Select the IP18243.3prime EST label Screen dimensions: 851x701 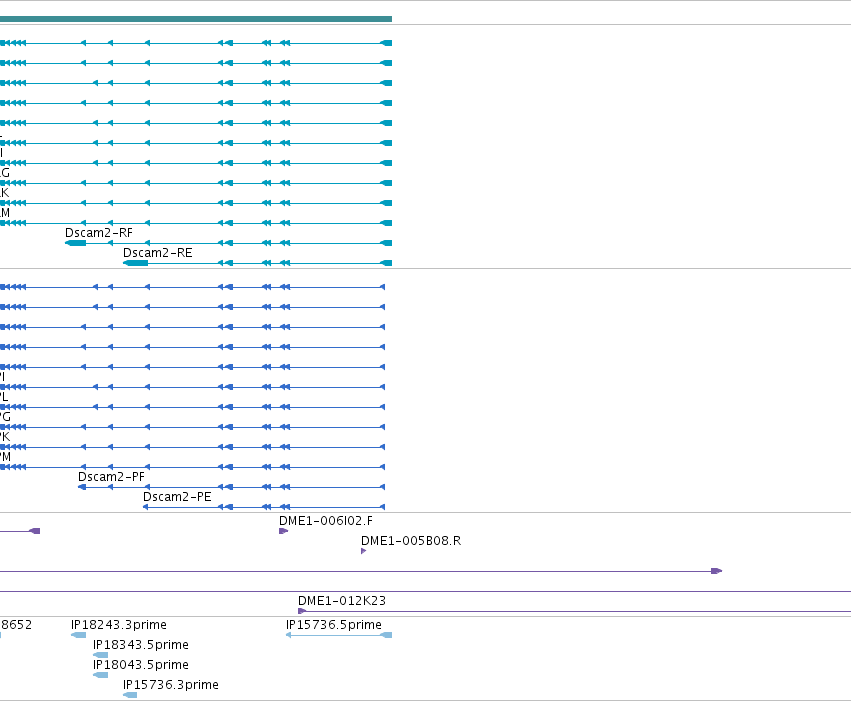[x=119, y=624]
